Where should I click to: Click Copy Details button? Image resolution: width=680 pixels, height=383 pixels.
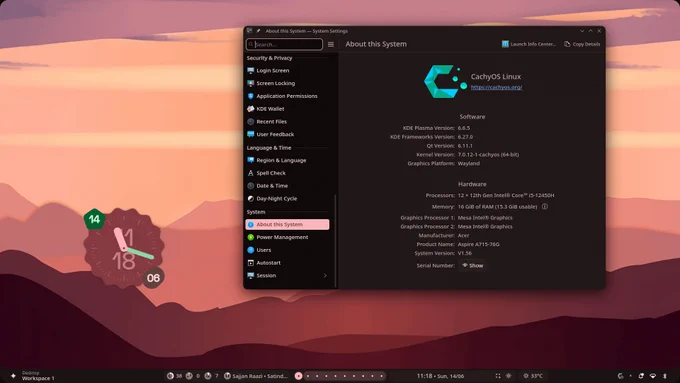(582, 44)
